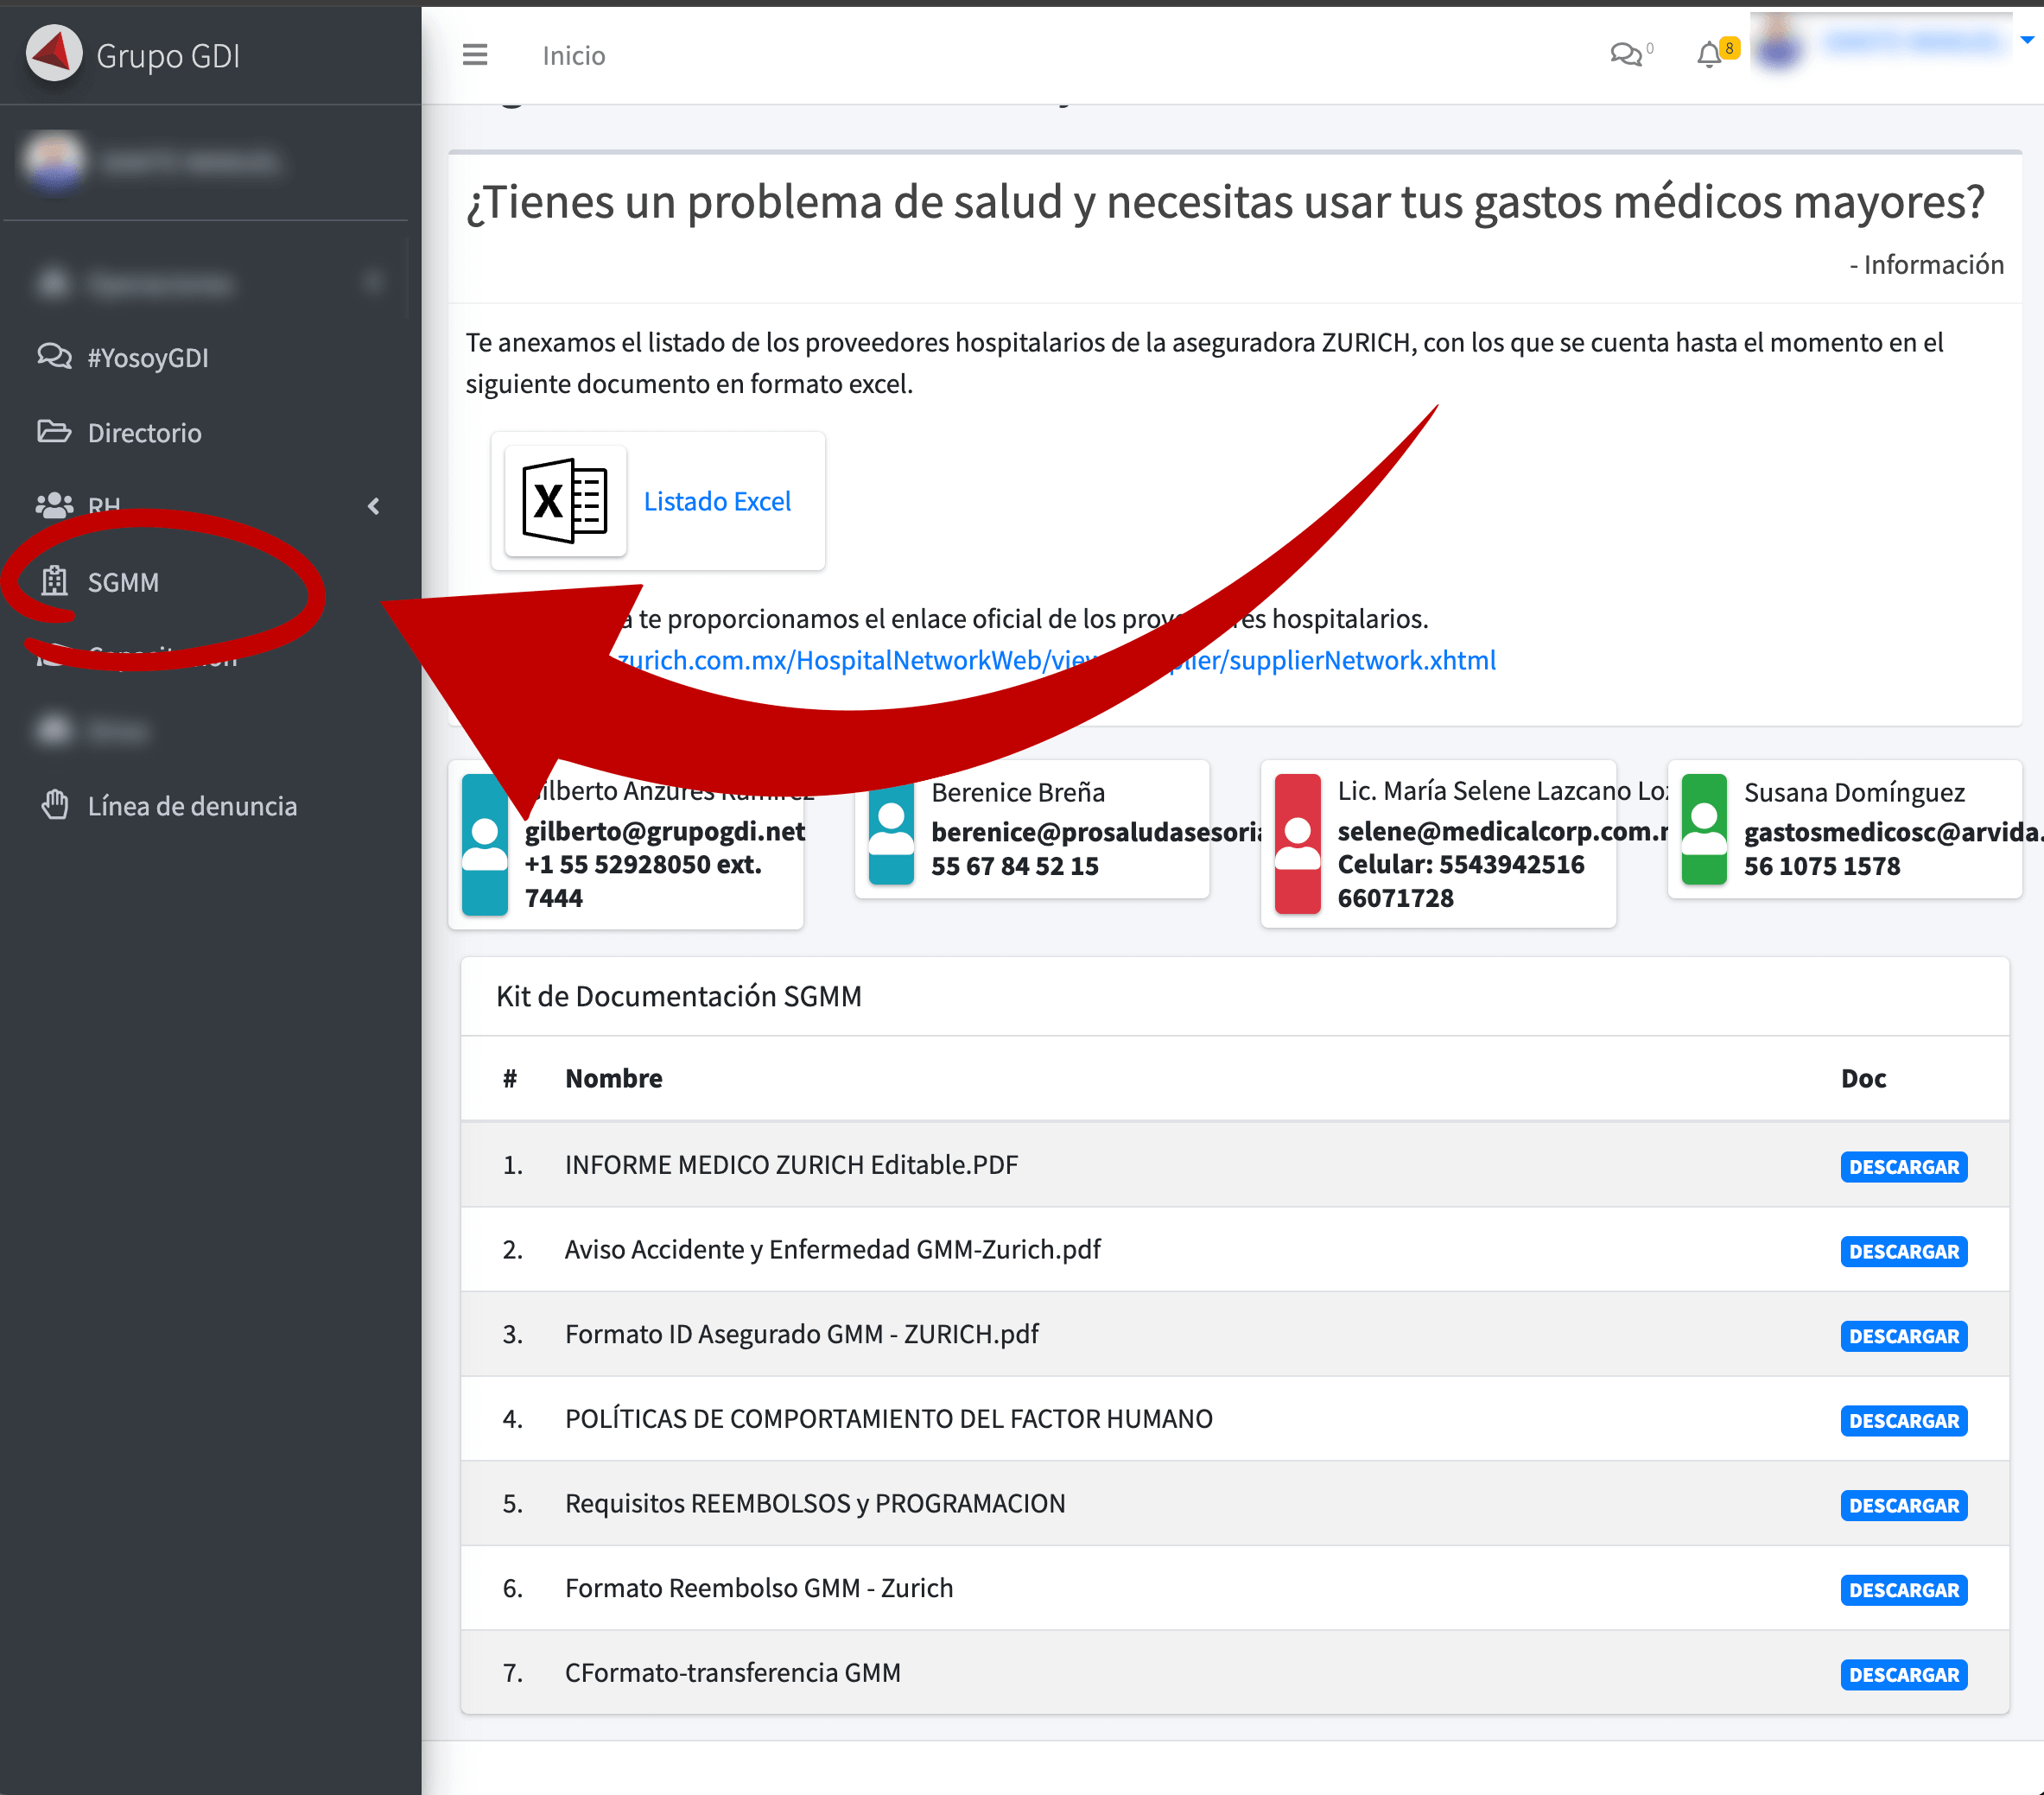Click the Grupo GDI logo icon
Viewport: 2044px width, 1795px height.
(53, 53)
